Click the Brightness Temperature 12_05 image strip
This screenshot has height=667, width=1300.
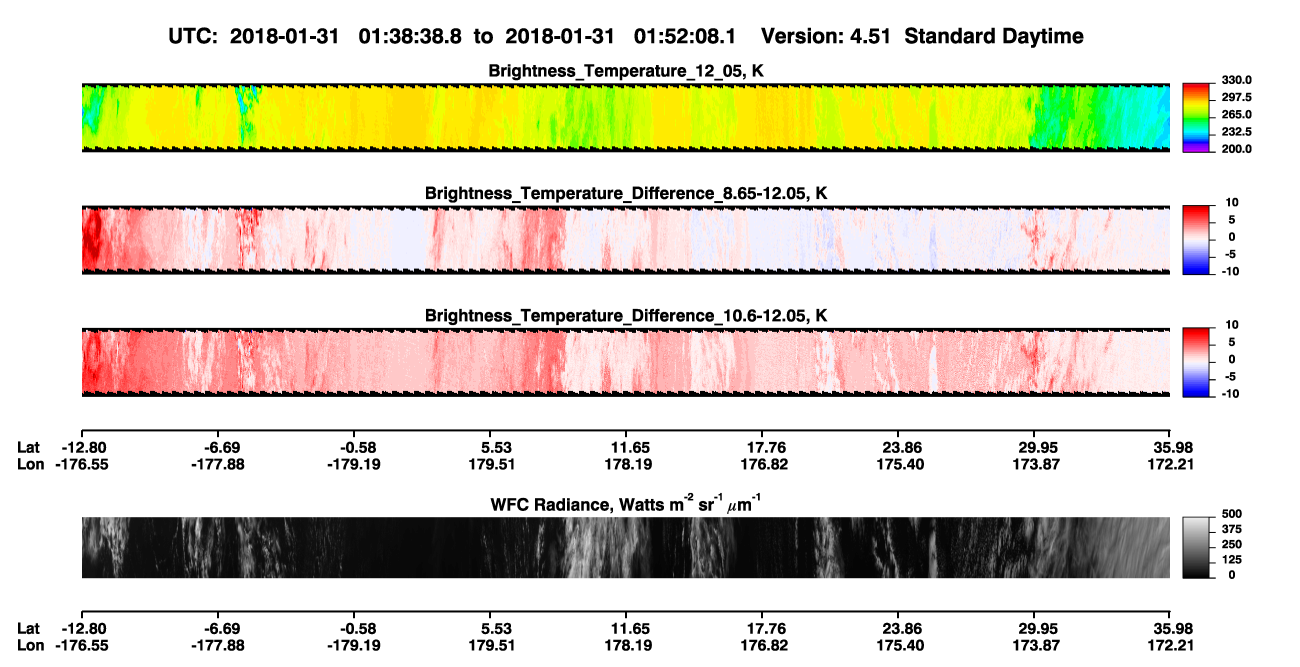pyautogui.click(x=625, y=118)
